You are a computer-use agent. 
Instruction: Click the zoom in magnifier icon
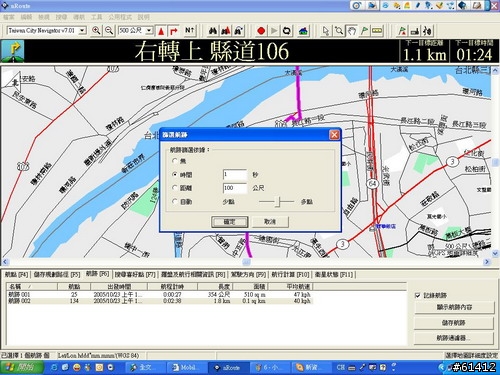96,31
